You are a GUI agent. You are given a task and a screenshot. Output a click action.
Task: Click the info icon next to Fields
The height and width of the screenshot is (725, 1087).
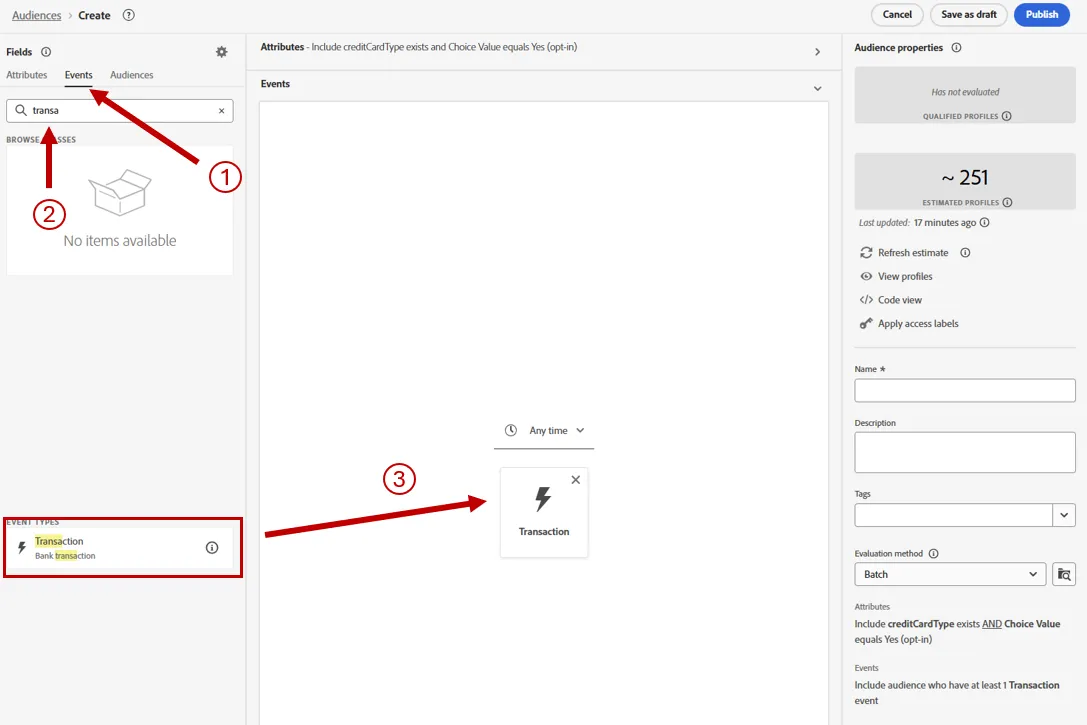(x=46, y=52)
